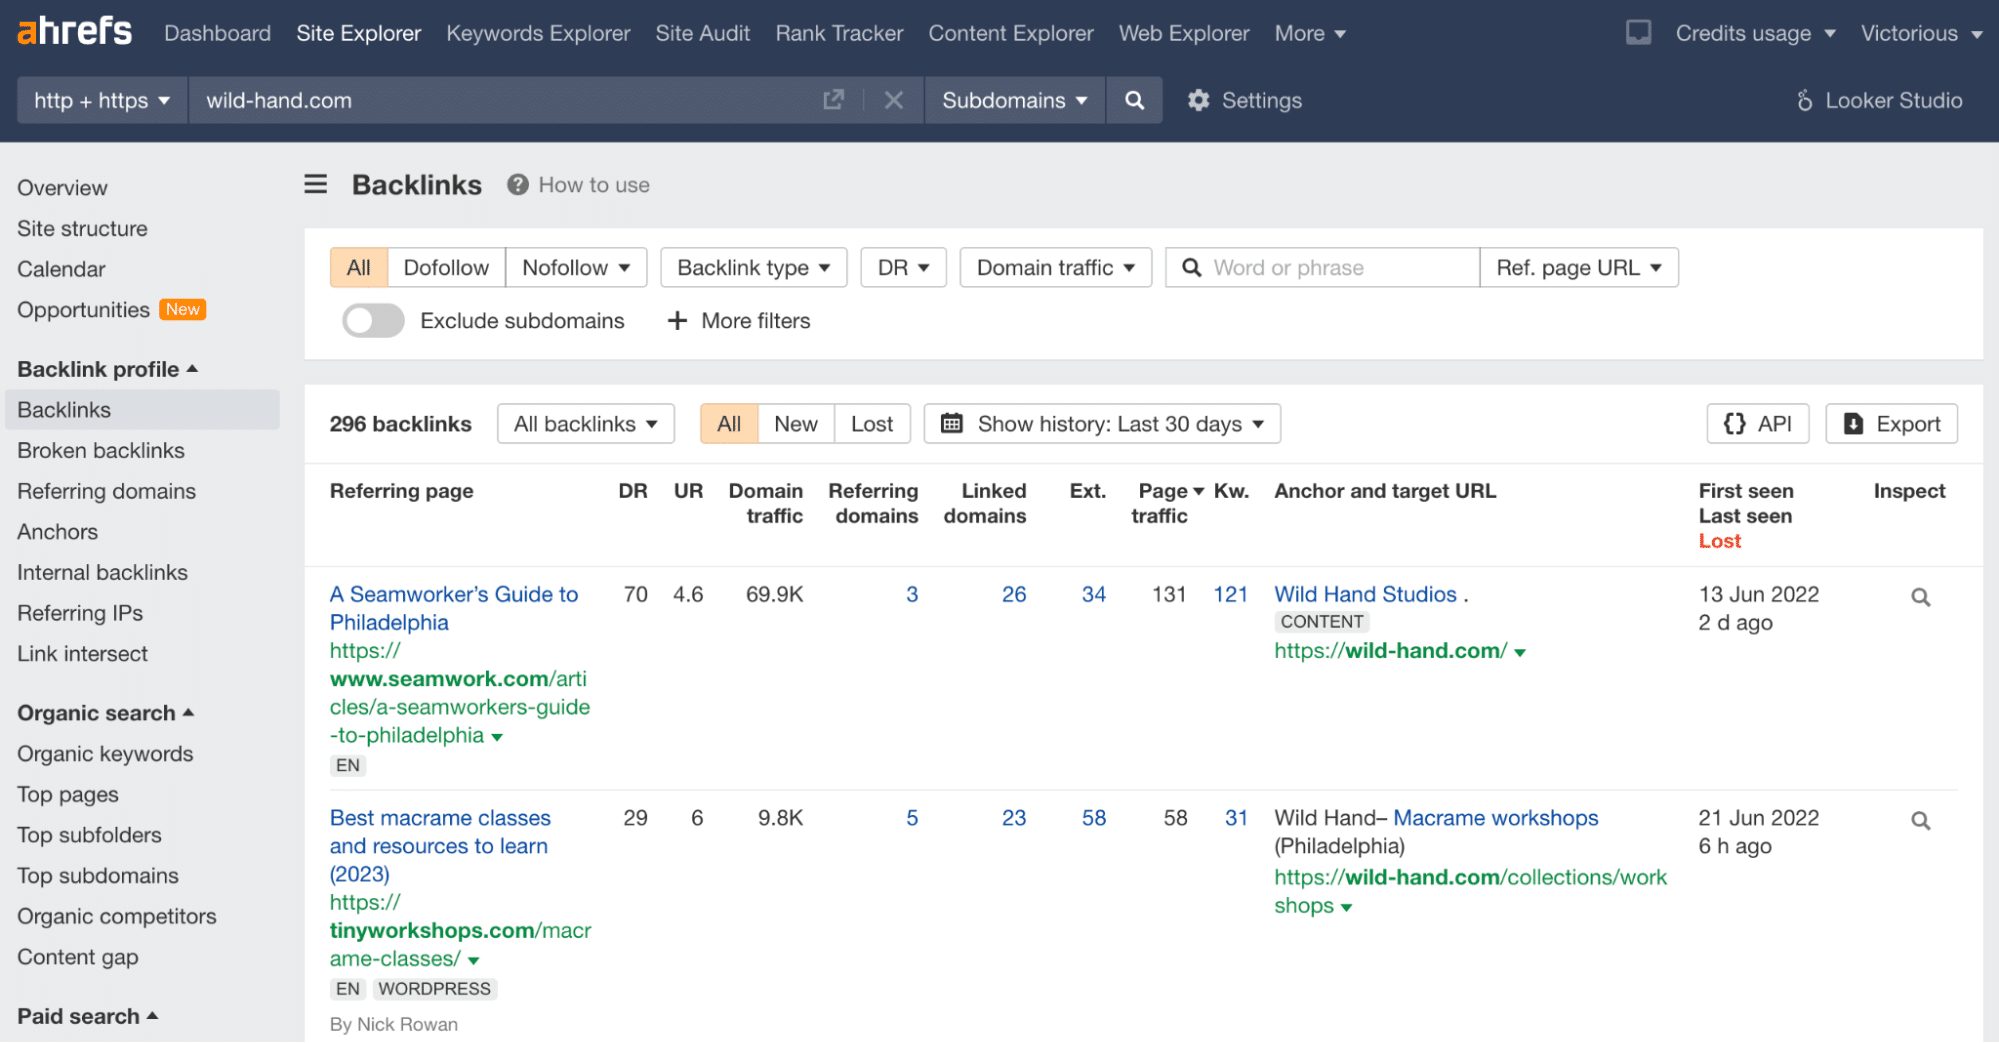The width and height of the screenshot is (1999, 1043).
Task: Toggle the hamburger sidebar menu icon
Action: point(316,184)
